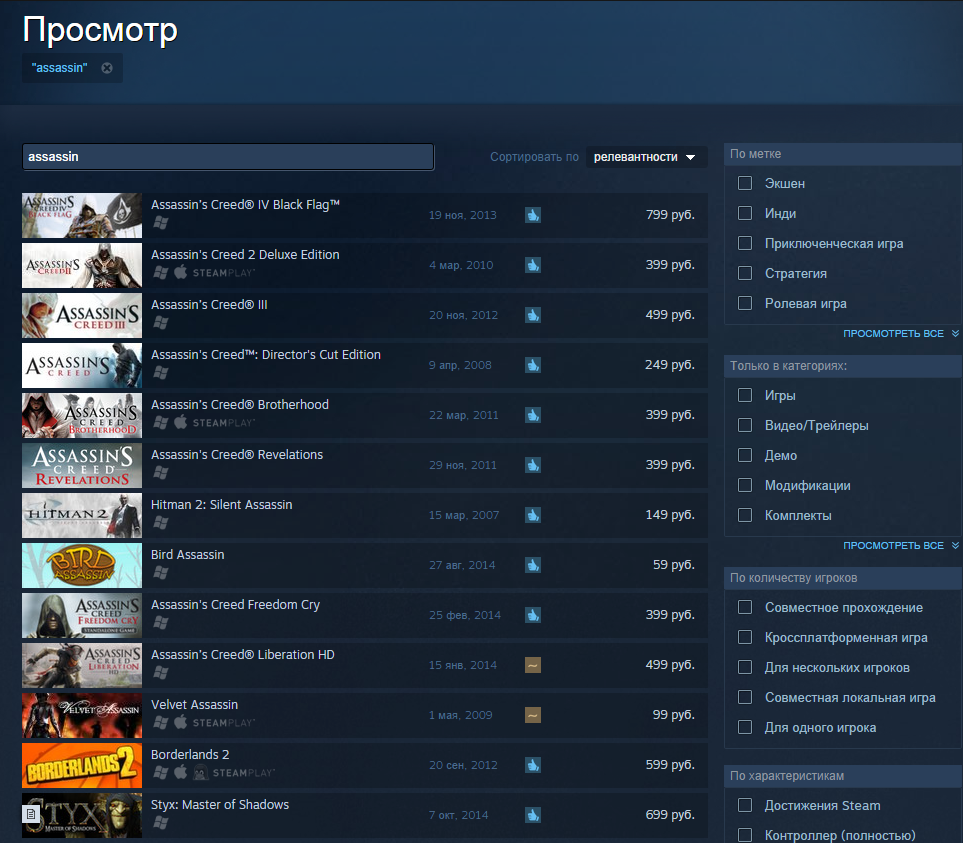Click the Linux platform icon under Borderlands 2
The image size is (963, 843).
point(200,772)
